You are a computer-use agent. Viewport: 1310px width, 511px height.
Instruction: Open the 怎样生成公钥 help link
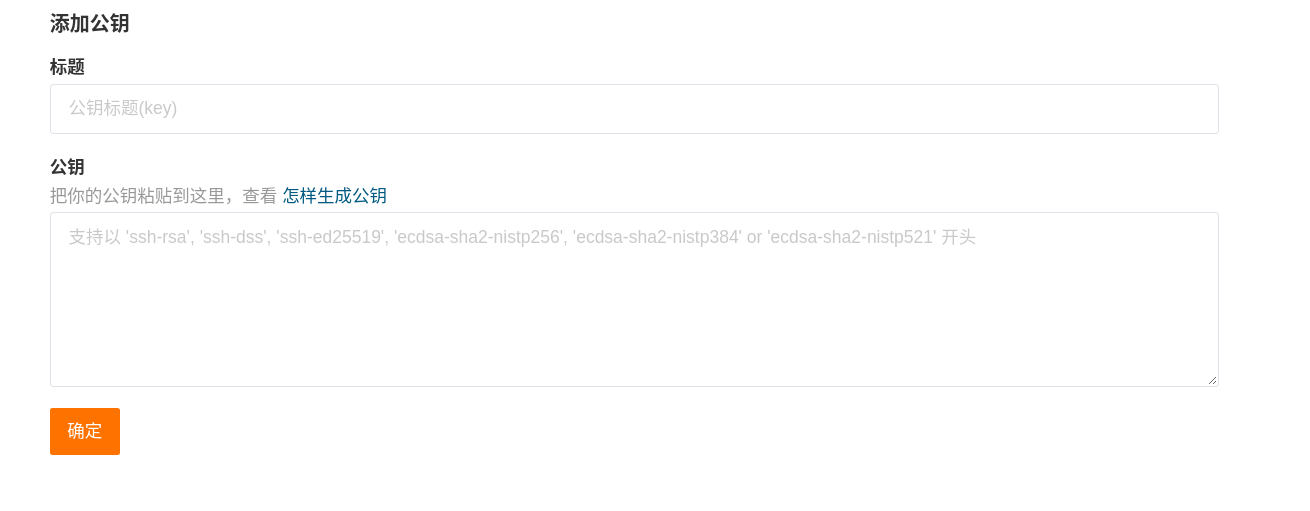pos(335,196)
